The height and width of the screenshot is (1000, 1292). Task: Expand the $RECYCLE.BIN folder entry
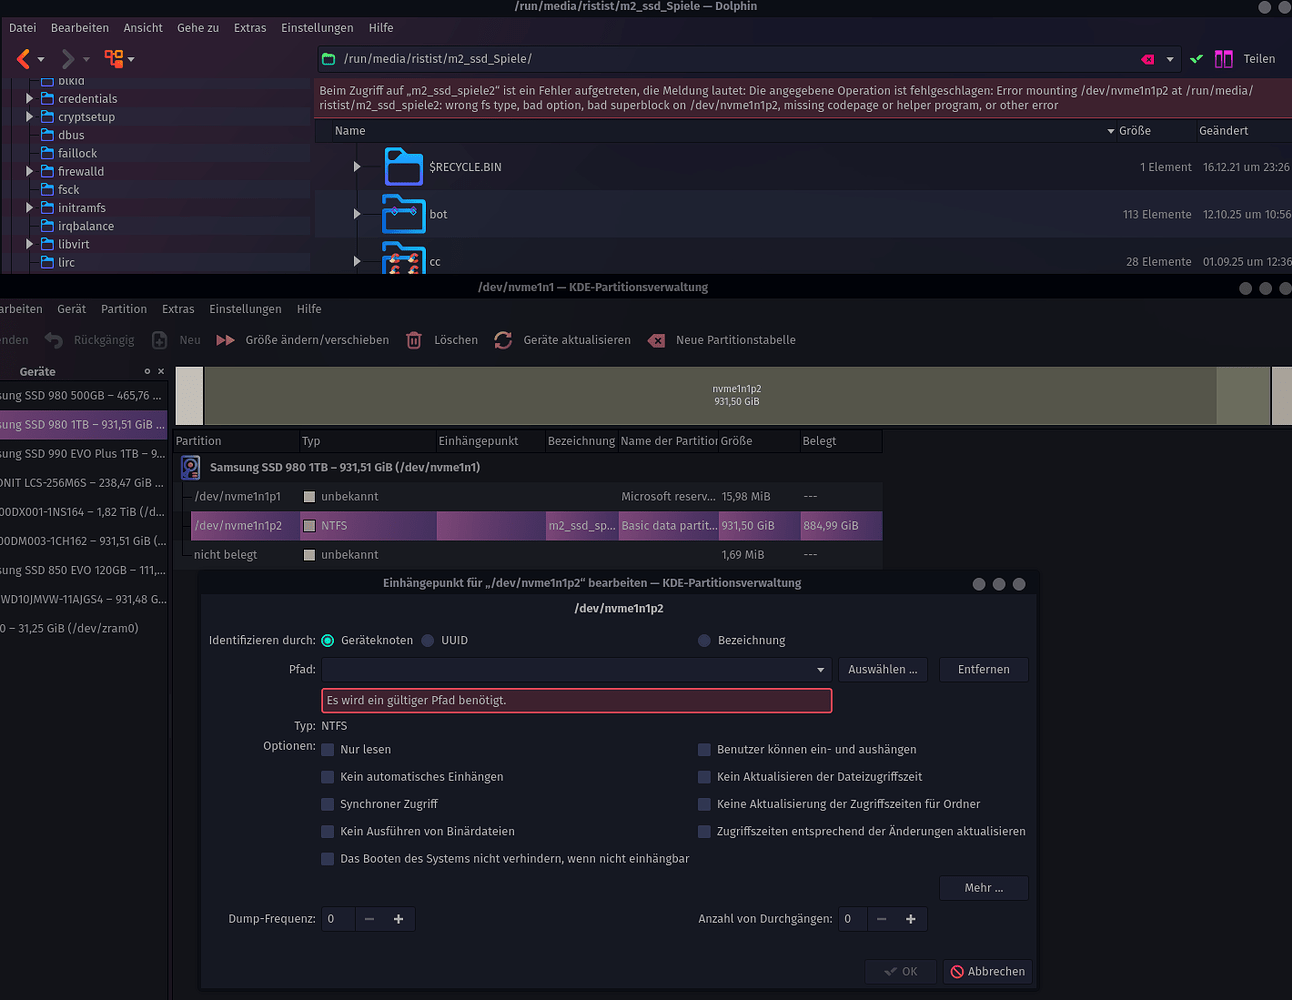click(x=357, y=166)
